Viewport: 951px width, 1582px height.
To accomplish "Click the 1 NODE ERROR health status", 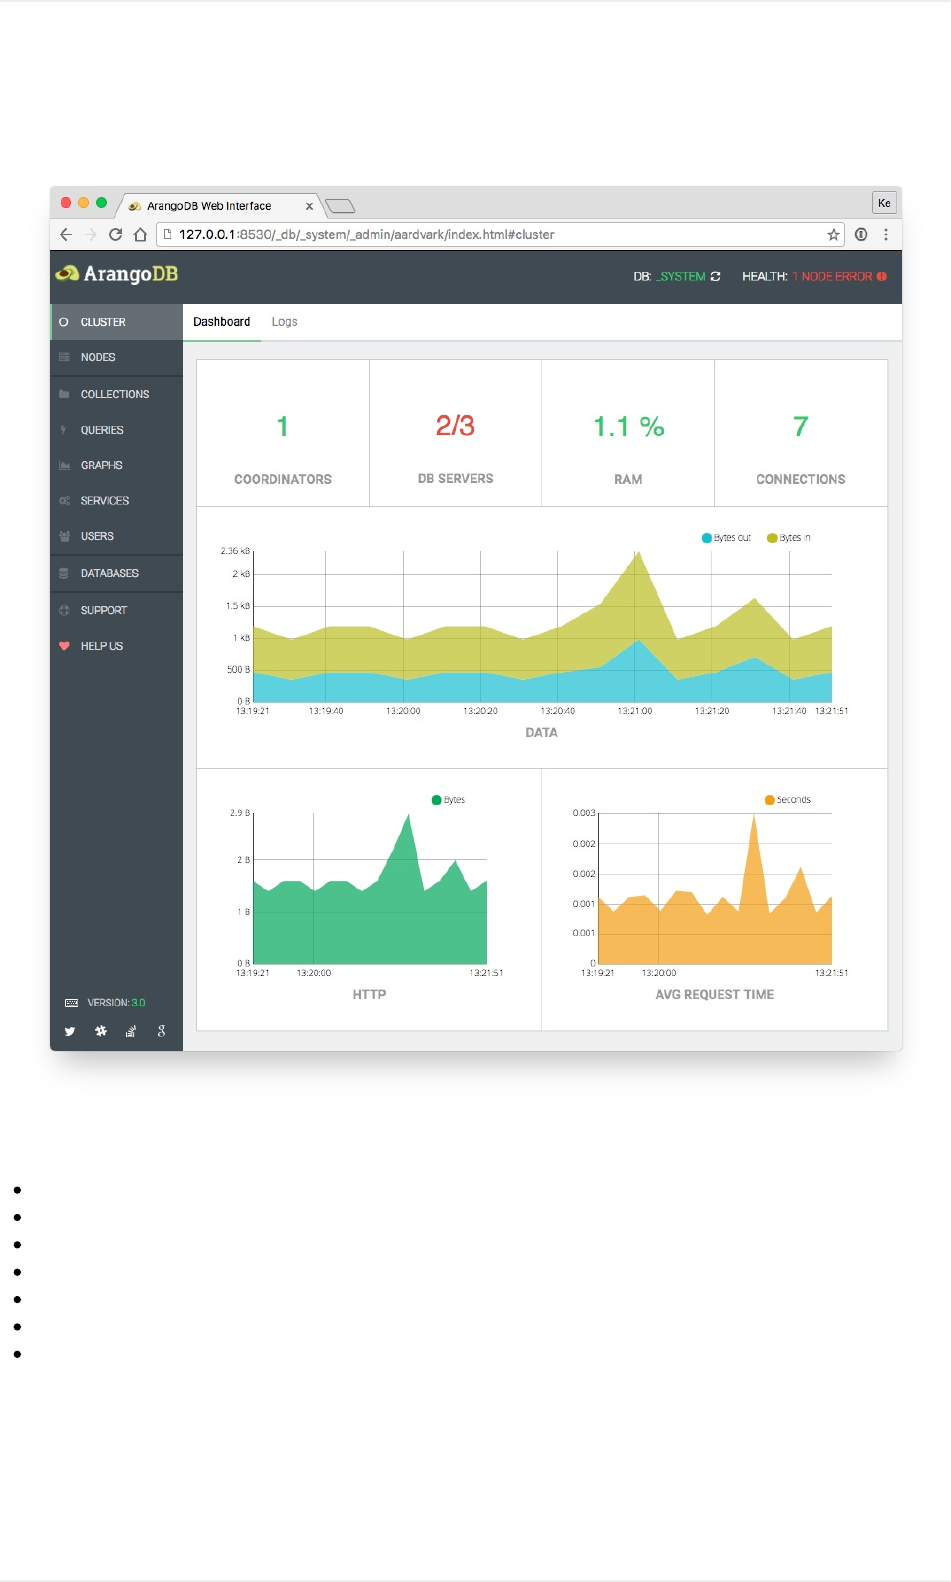I will pyautogui.click(x=832, y=277).
